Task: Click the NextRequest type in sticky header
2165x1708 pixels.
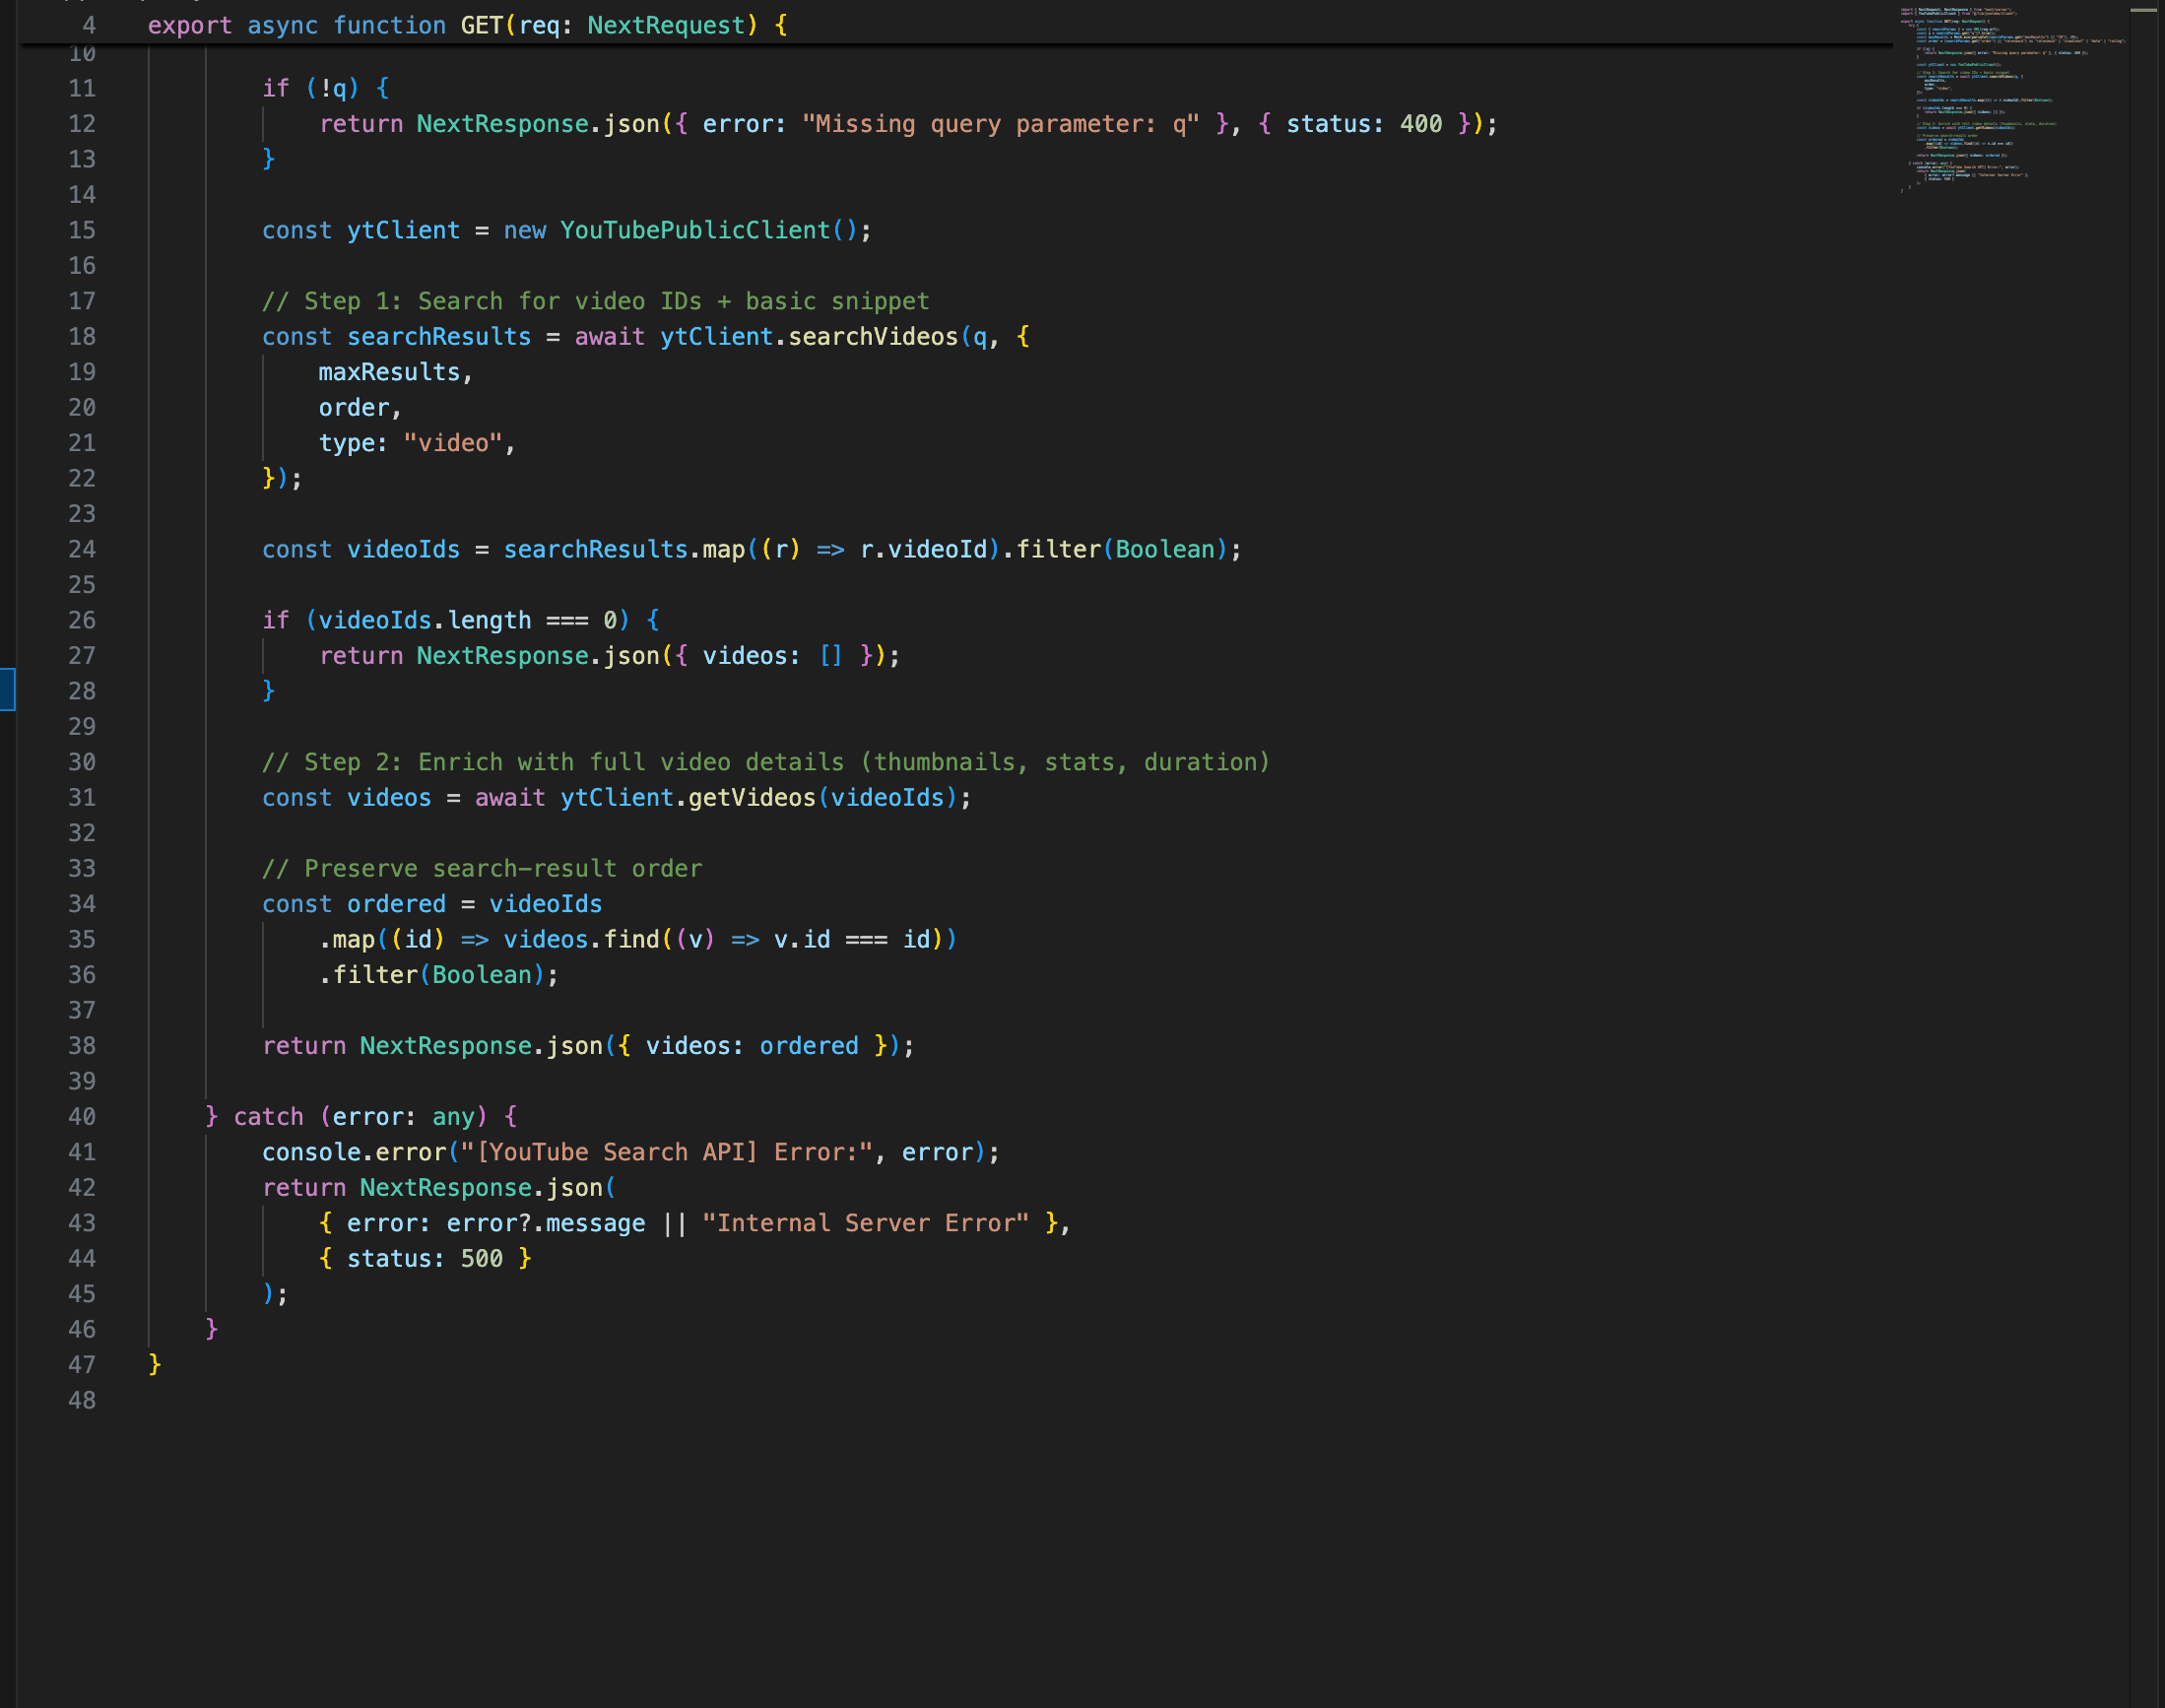Action: point(666,25)
